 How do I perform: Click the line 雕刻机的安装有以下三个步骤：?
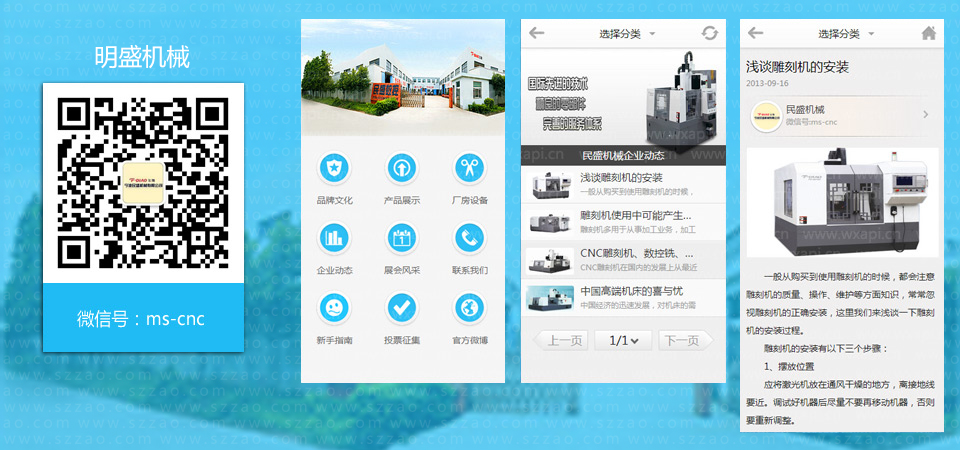[826, 348]
